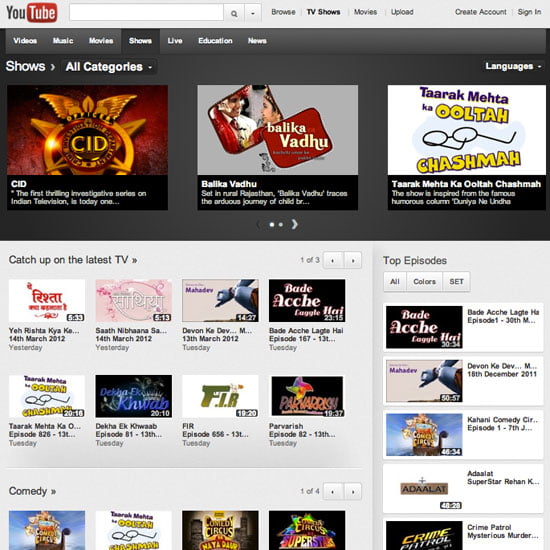Screen dimensions: 550x550
Task: Go to previous page of Comedy
Action: tap(333, 491)
